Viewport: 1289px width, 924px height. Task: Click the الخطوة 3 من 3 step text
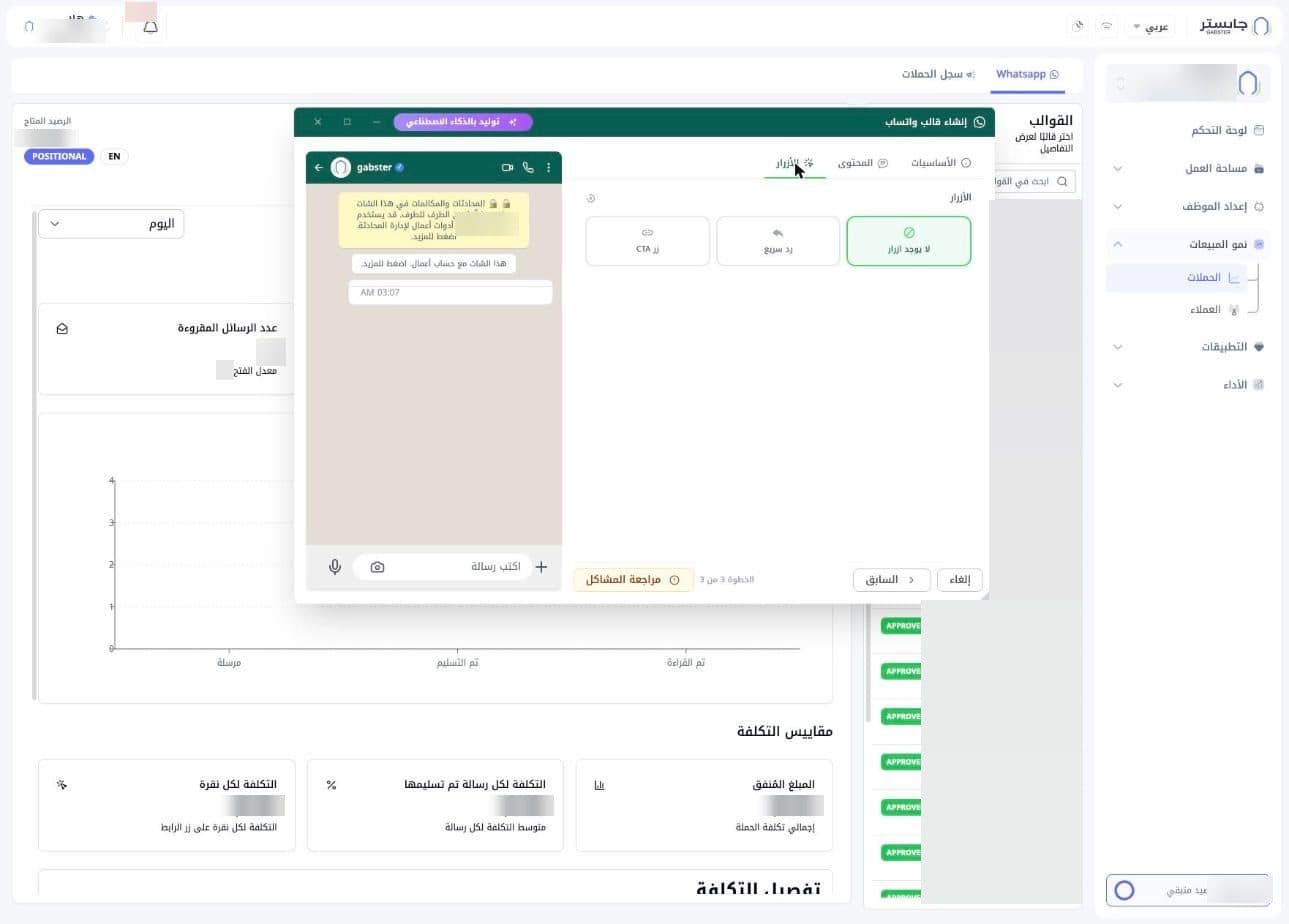point(726,580)
